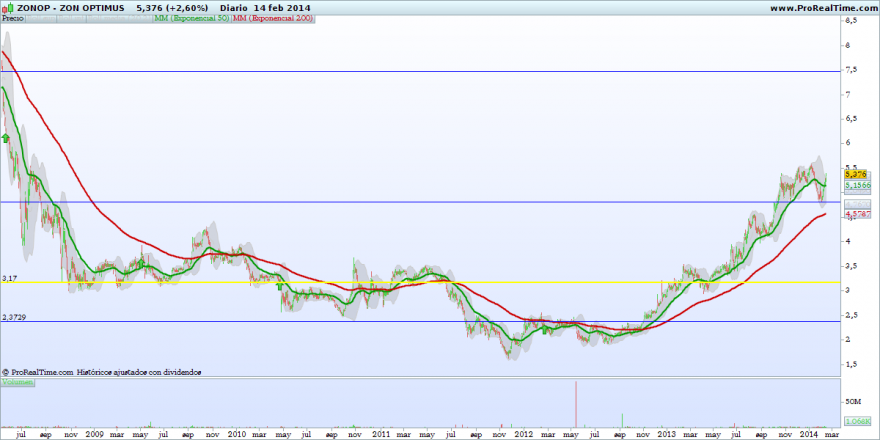The height and width of the screenshot is (440, 880).
Task: Click the green 5,1566 moving average tag
Action: point(857,184)
